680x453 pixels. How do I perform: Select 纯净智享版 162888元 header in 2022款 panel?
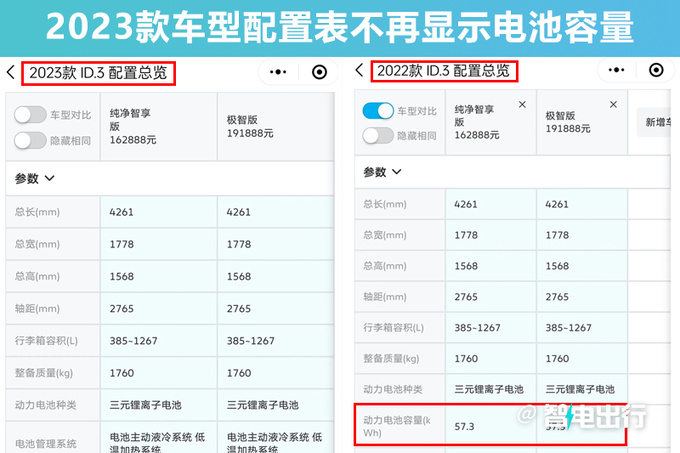[491, 122]
